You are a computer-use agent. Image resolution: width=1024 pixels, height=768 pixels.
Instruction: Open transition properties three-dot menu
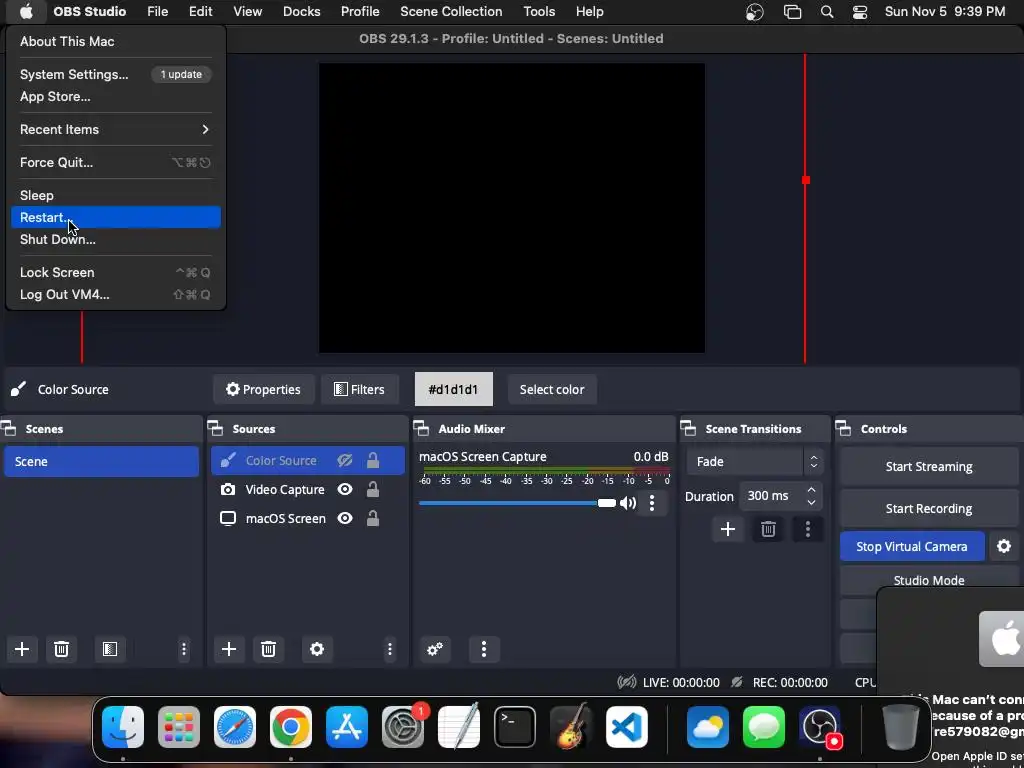pos(808,529)
